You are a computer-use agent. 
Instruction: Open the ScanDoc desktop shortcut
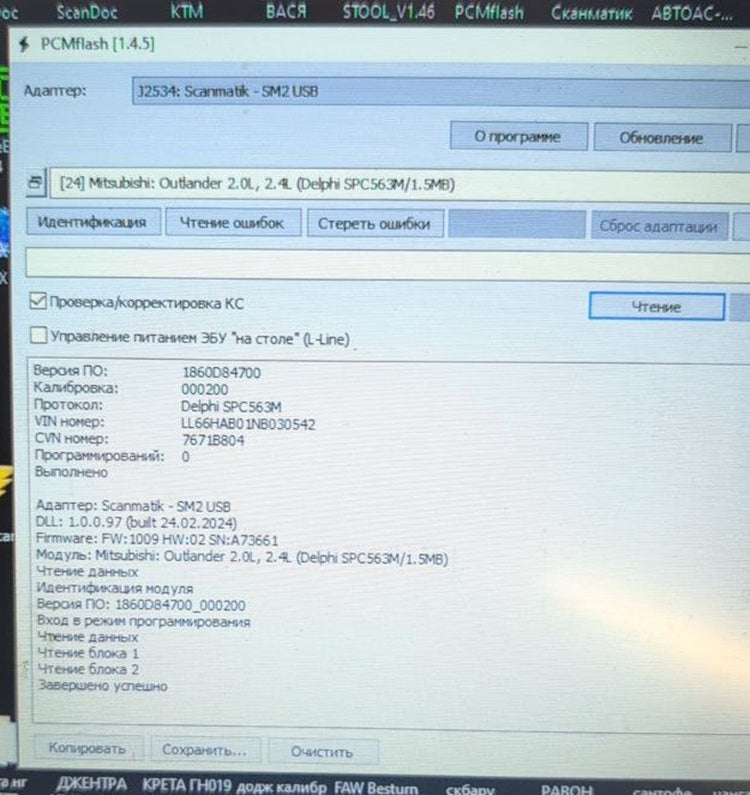[87, 12]
